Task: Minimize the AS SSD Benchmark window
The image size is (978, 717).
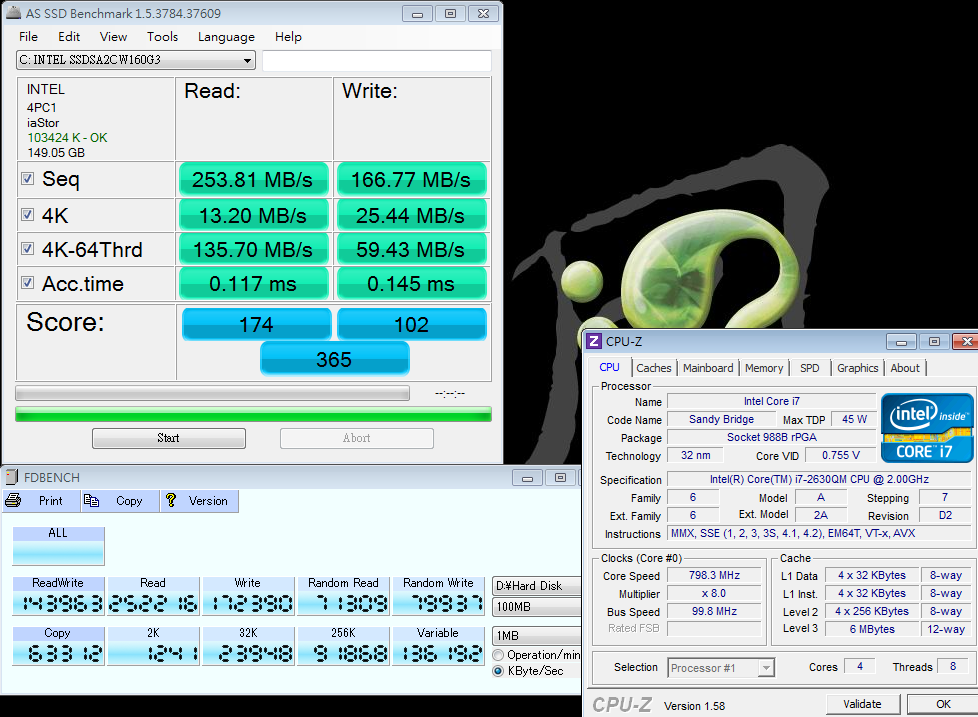Action: point(417,13)
